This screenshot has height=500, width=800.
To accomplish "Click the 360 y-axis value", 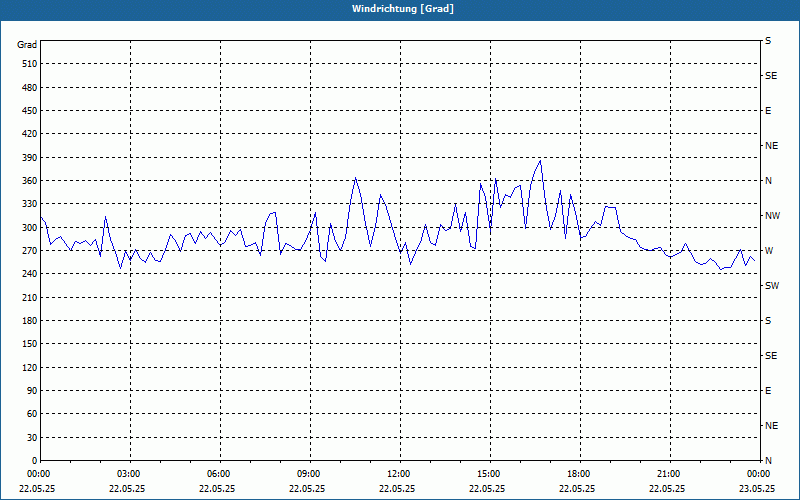I will coord(30,181).
